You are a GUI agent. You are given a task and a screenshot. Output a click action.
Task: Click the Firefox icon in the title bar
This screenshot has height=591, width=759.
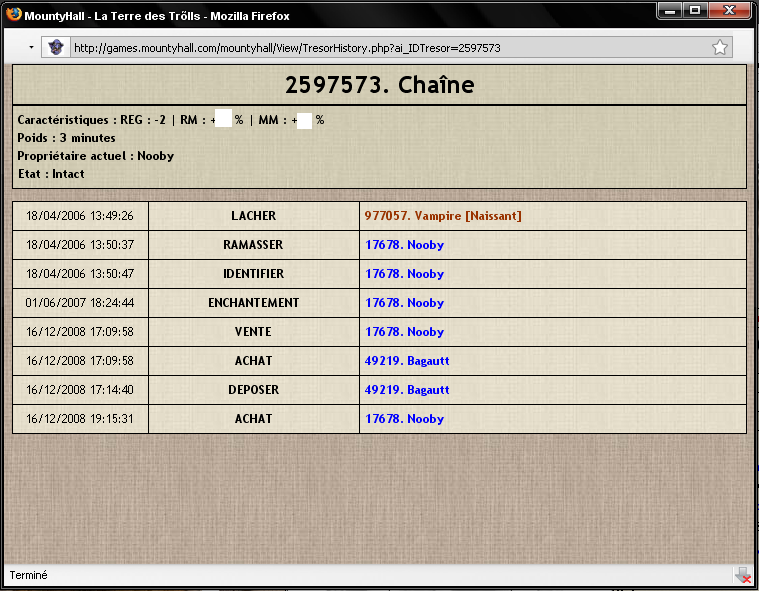tap(13, 15)
